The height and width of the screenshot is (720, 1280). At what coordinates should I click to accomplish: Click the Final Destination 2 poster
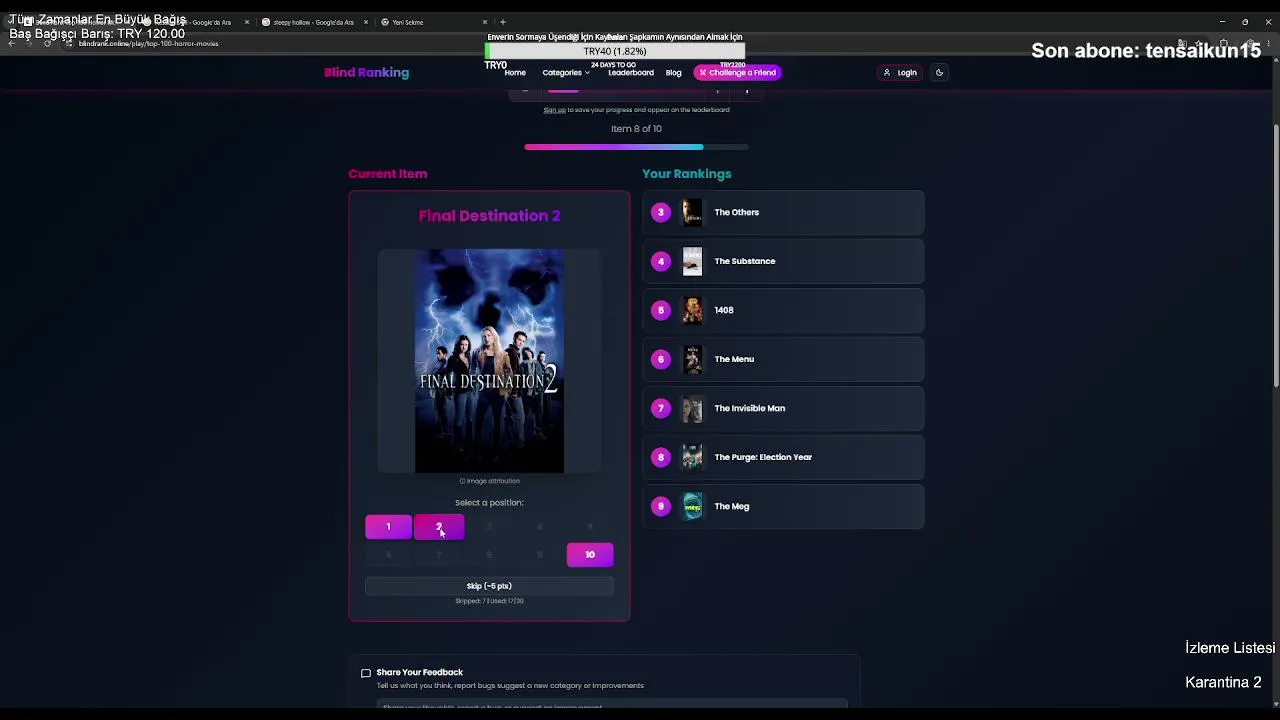tap(489, 361)
